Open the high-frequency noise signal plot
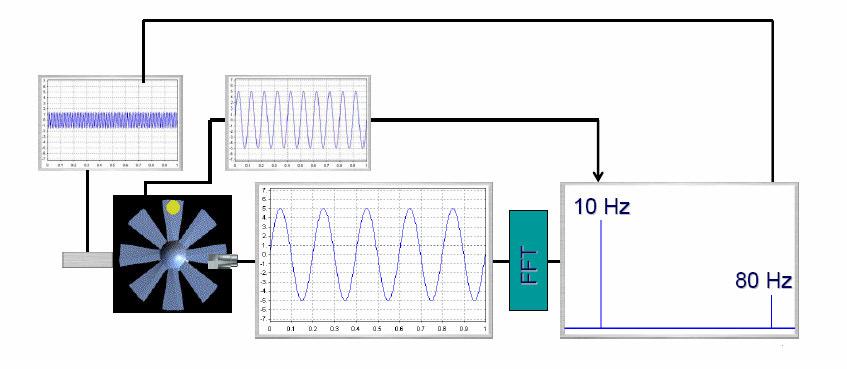Image resolution: width=847 pixels, height=369 pixels. 110,123
